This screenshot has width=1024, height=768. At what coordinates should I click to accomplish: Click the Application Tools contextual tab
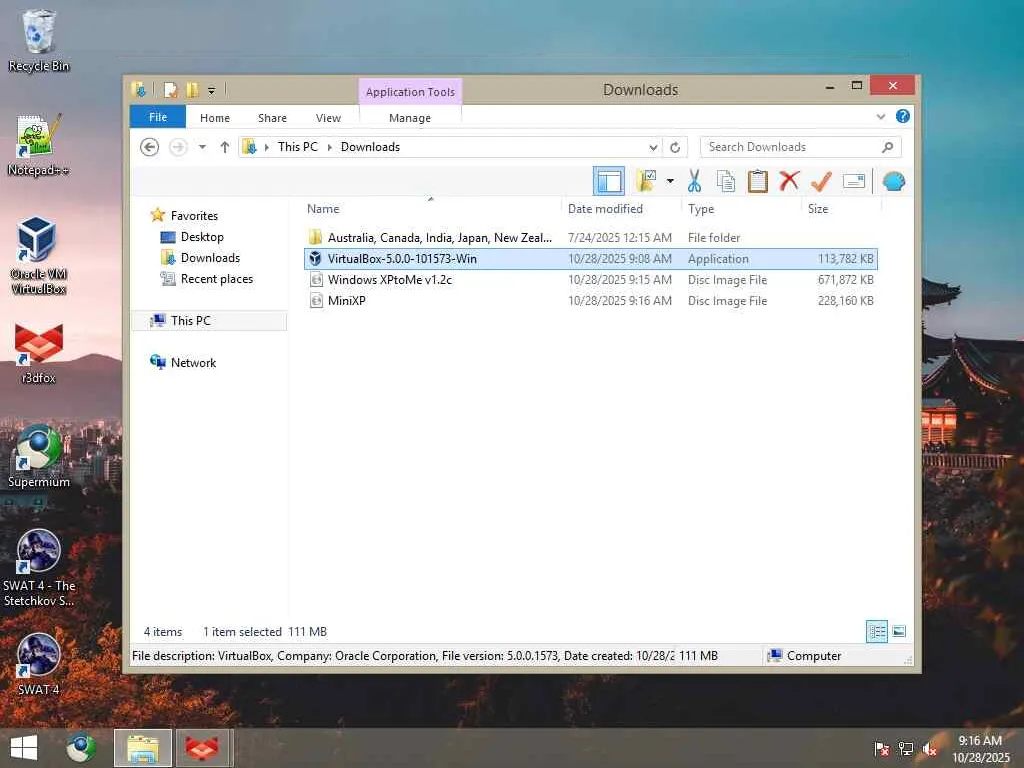(x=410, y=91)
